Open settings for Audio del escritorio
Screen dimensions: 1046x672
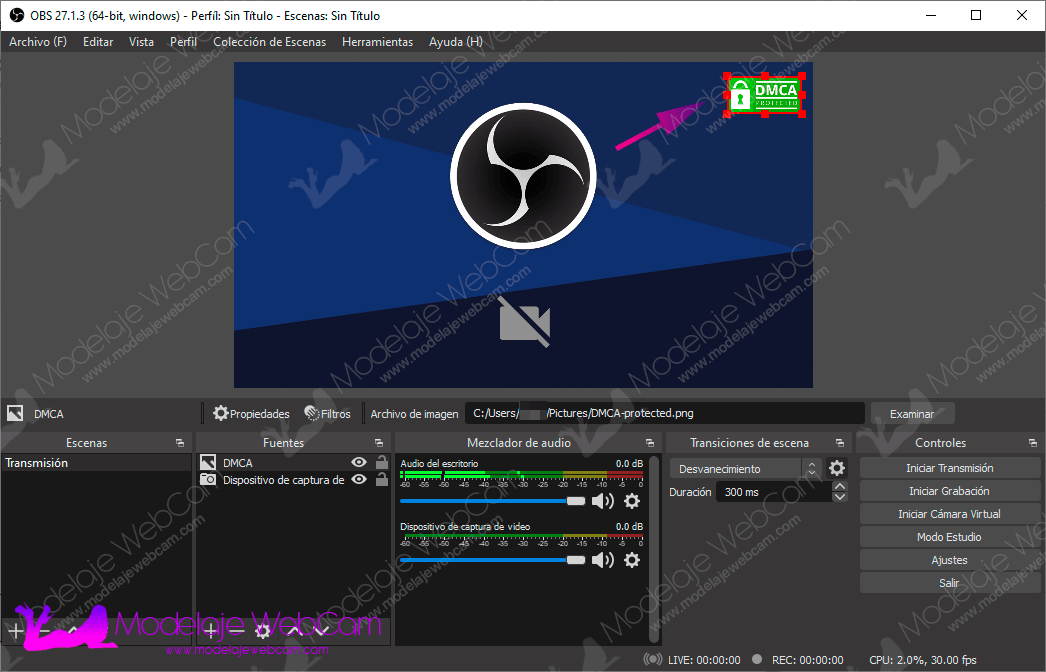click(631, 501)
